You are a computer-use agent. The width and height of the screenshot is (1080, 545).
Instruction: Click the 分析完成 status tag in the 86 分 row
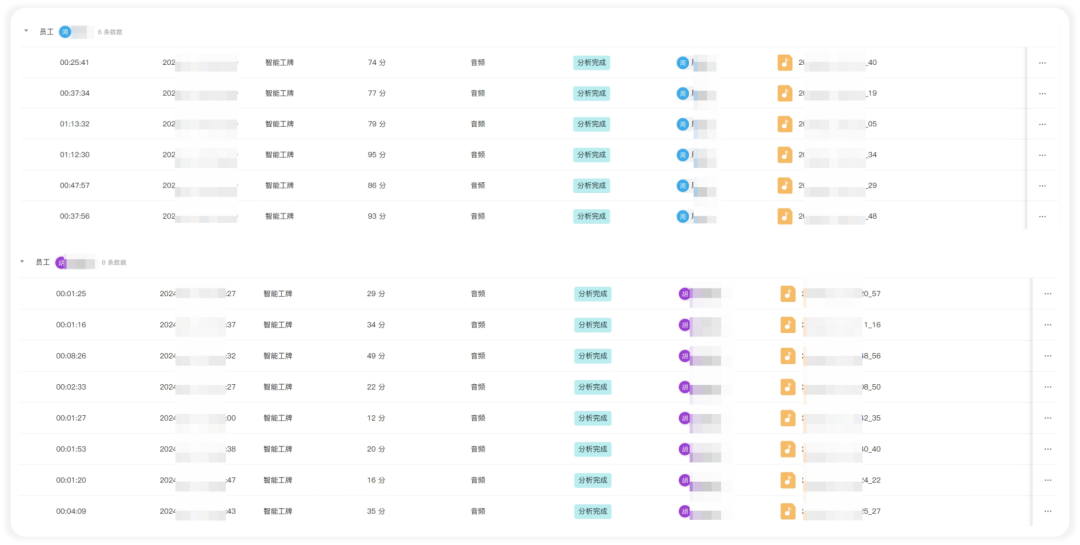592,185
